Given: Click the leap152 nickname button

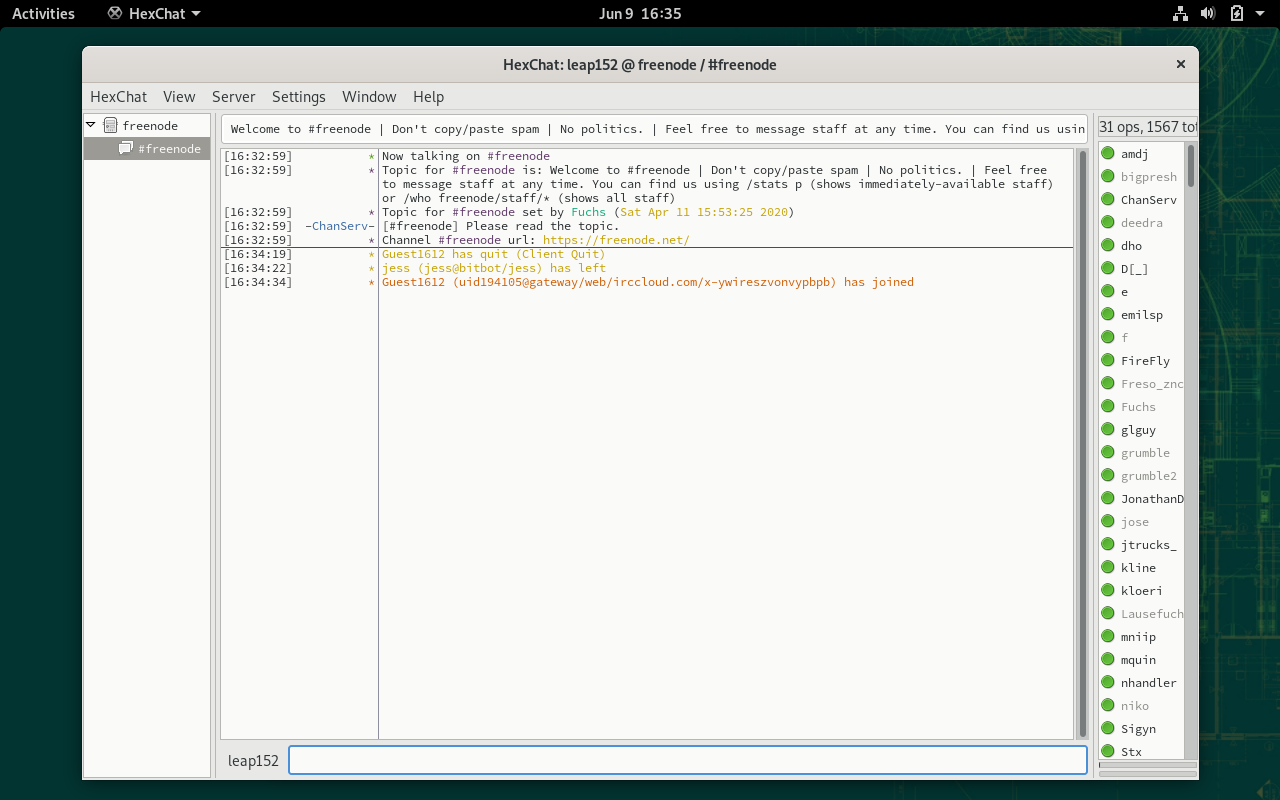Looking at the screenshot, I should pos(253,761).
